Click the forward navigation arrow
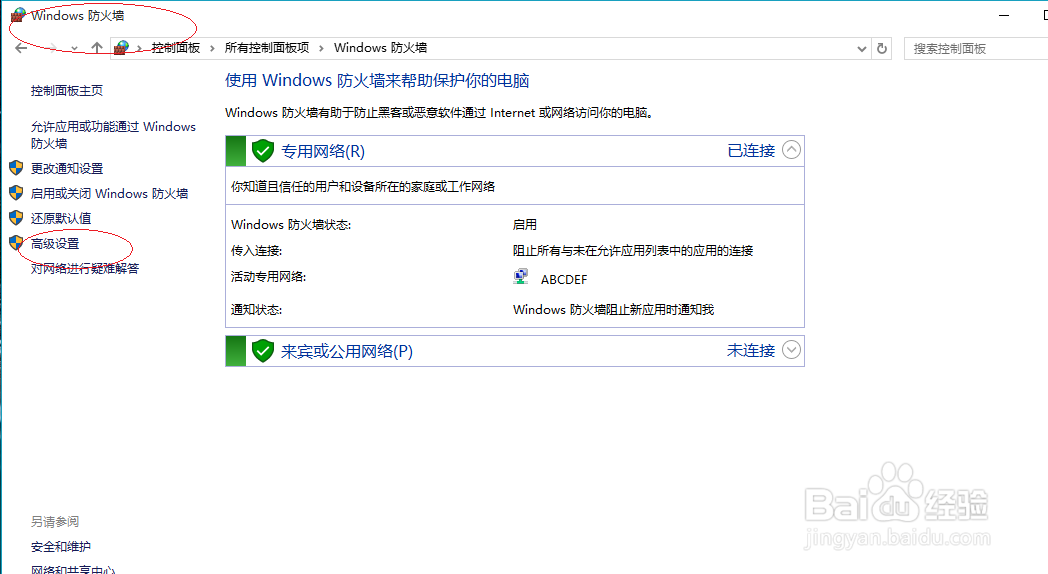This screenshot has height=574, width=1048. pyautogui.click(x=53, y=48)
